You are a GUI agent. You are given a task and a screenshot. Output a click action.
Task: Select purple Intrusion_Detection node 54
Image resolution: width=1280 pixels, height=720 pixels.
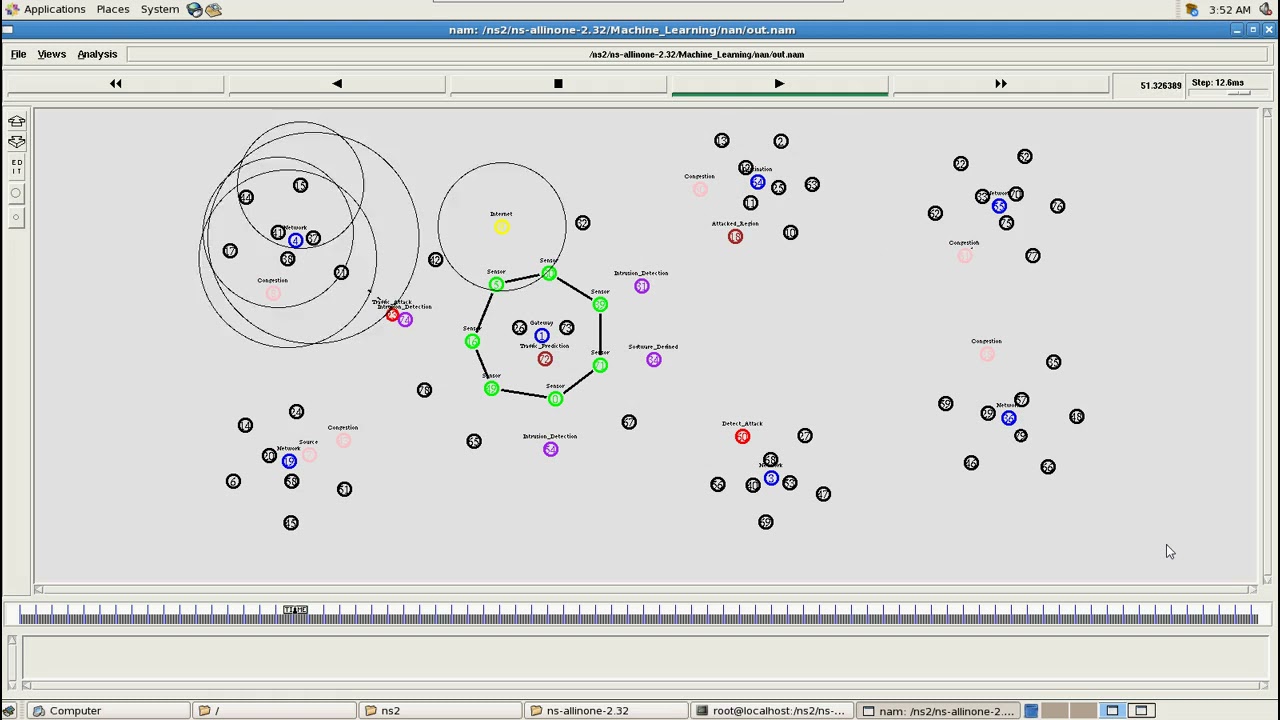pyautogui.click(x=550, y=450)
